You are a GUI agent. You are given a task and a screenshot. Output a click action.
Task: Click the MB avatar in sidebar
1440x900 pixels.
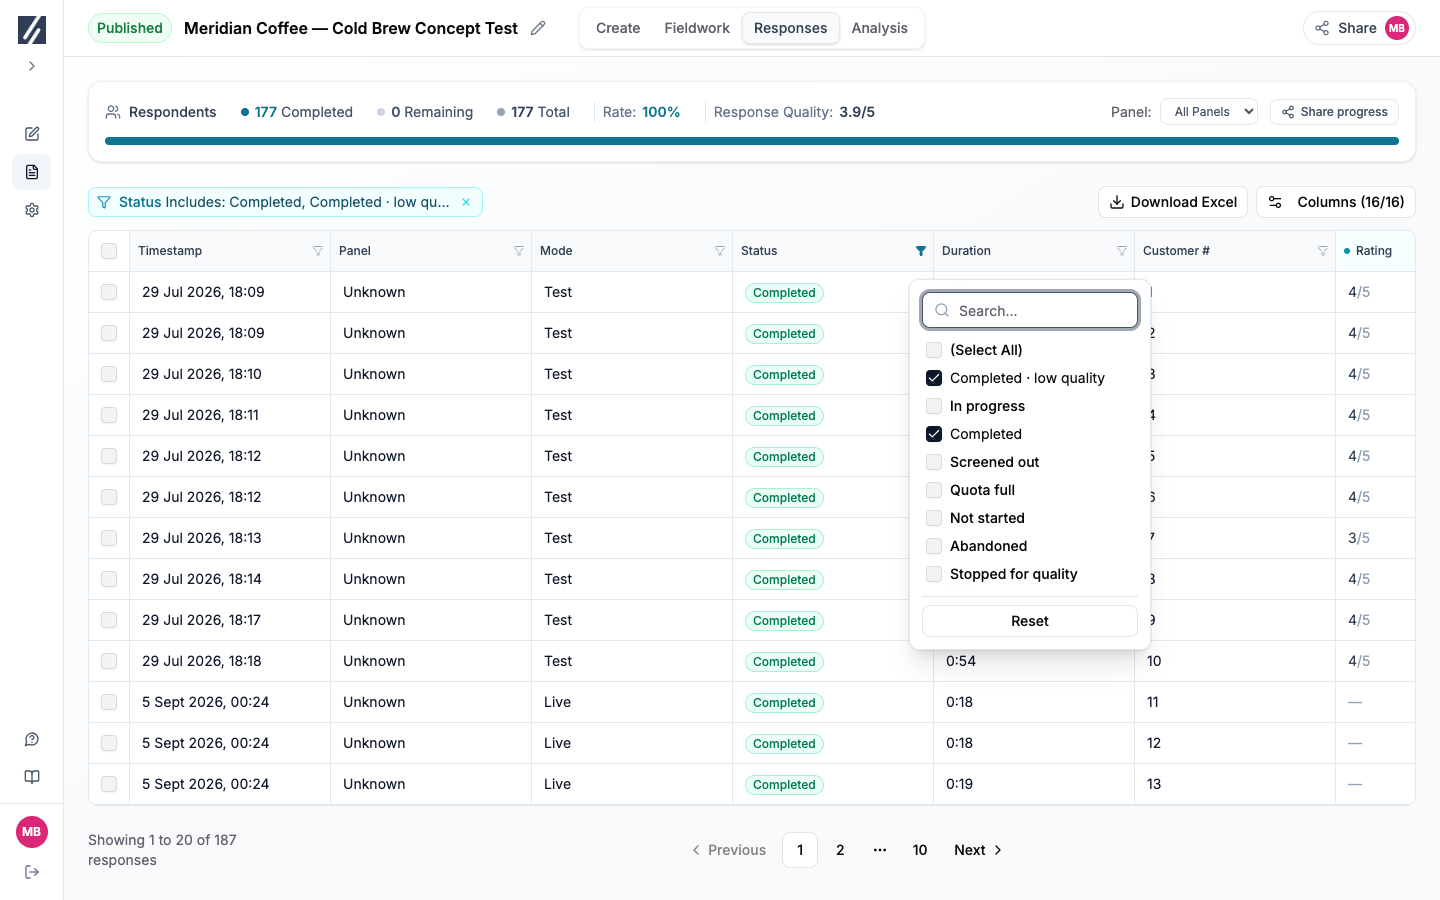pyautogui.click(x=32, y=832)
